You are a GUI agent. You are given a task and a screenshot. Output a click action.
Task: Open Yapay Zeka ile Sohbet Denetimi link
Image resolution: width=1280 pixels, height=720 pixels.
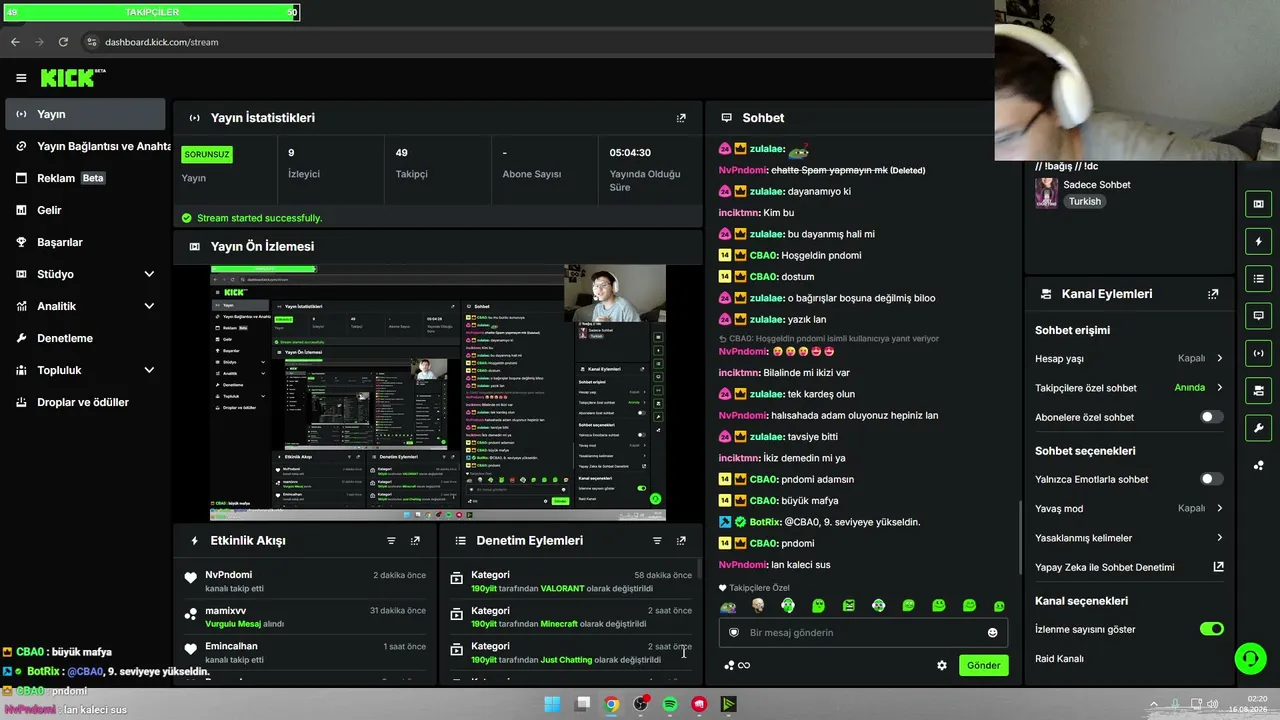pyautogui.click(x=1129, y=567)
